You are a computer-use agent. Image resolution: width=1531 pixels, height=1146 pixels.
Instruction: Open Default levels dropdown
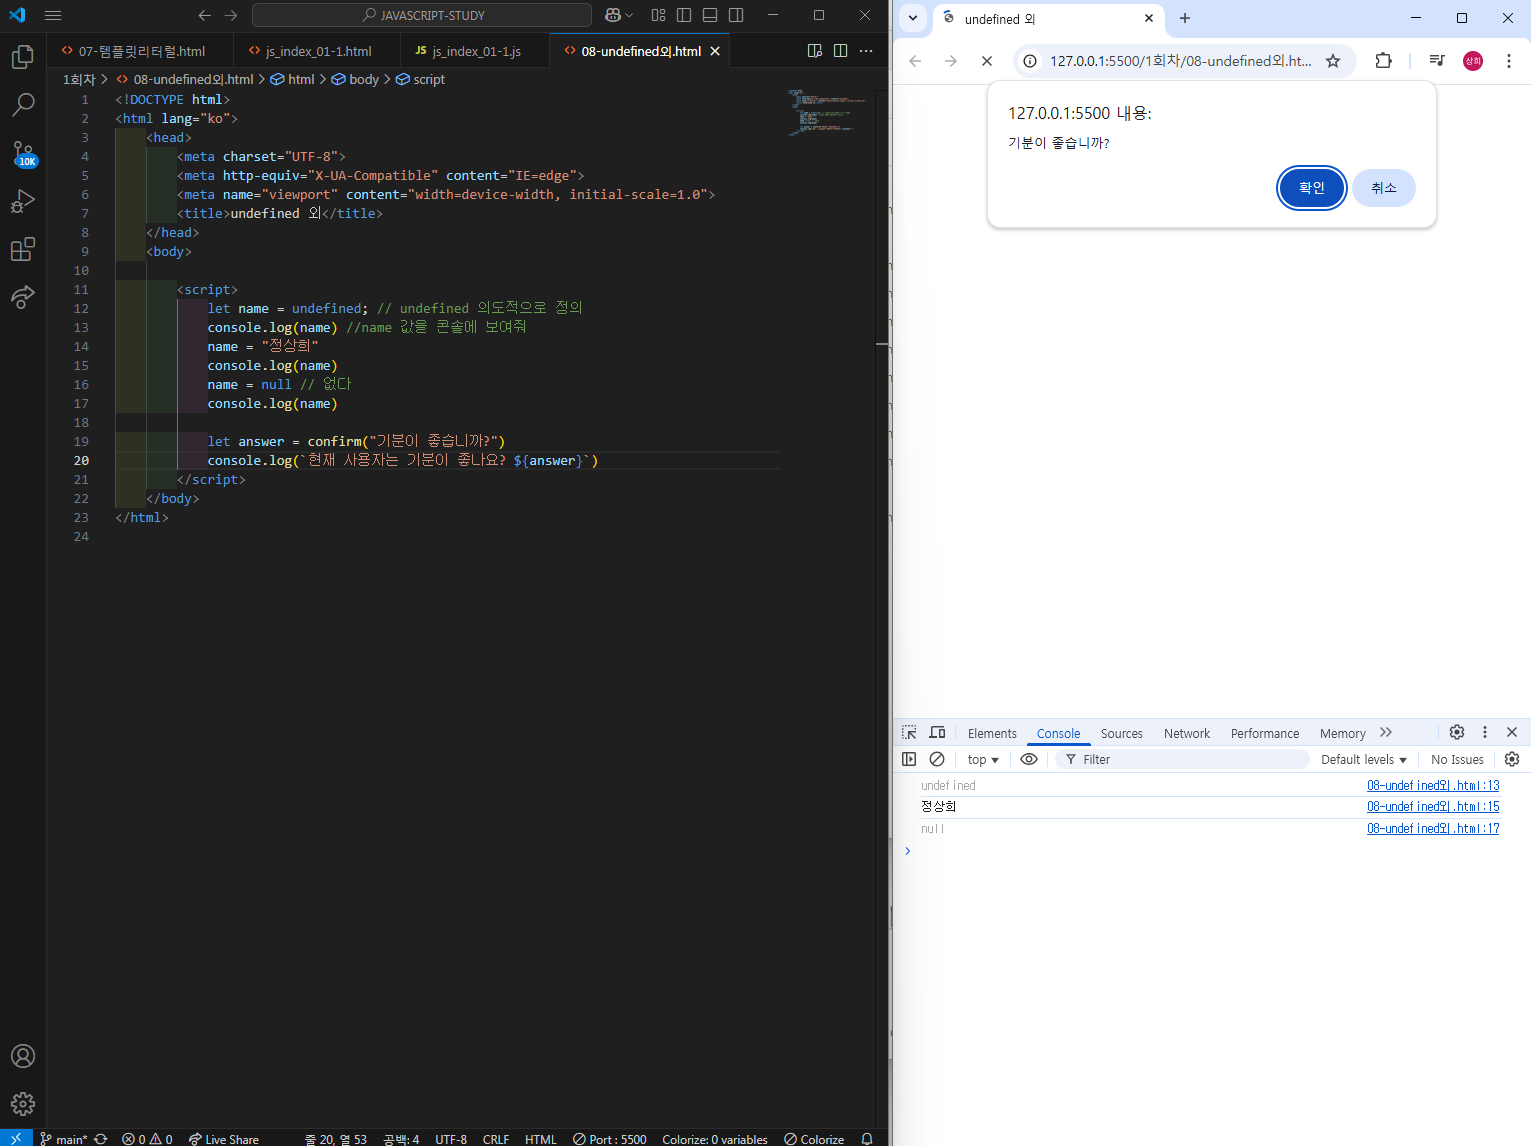(x=1364, y=759)
